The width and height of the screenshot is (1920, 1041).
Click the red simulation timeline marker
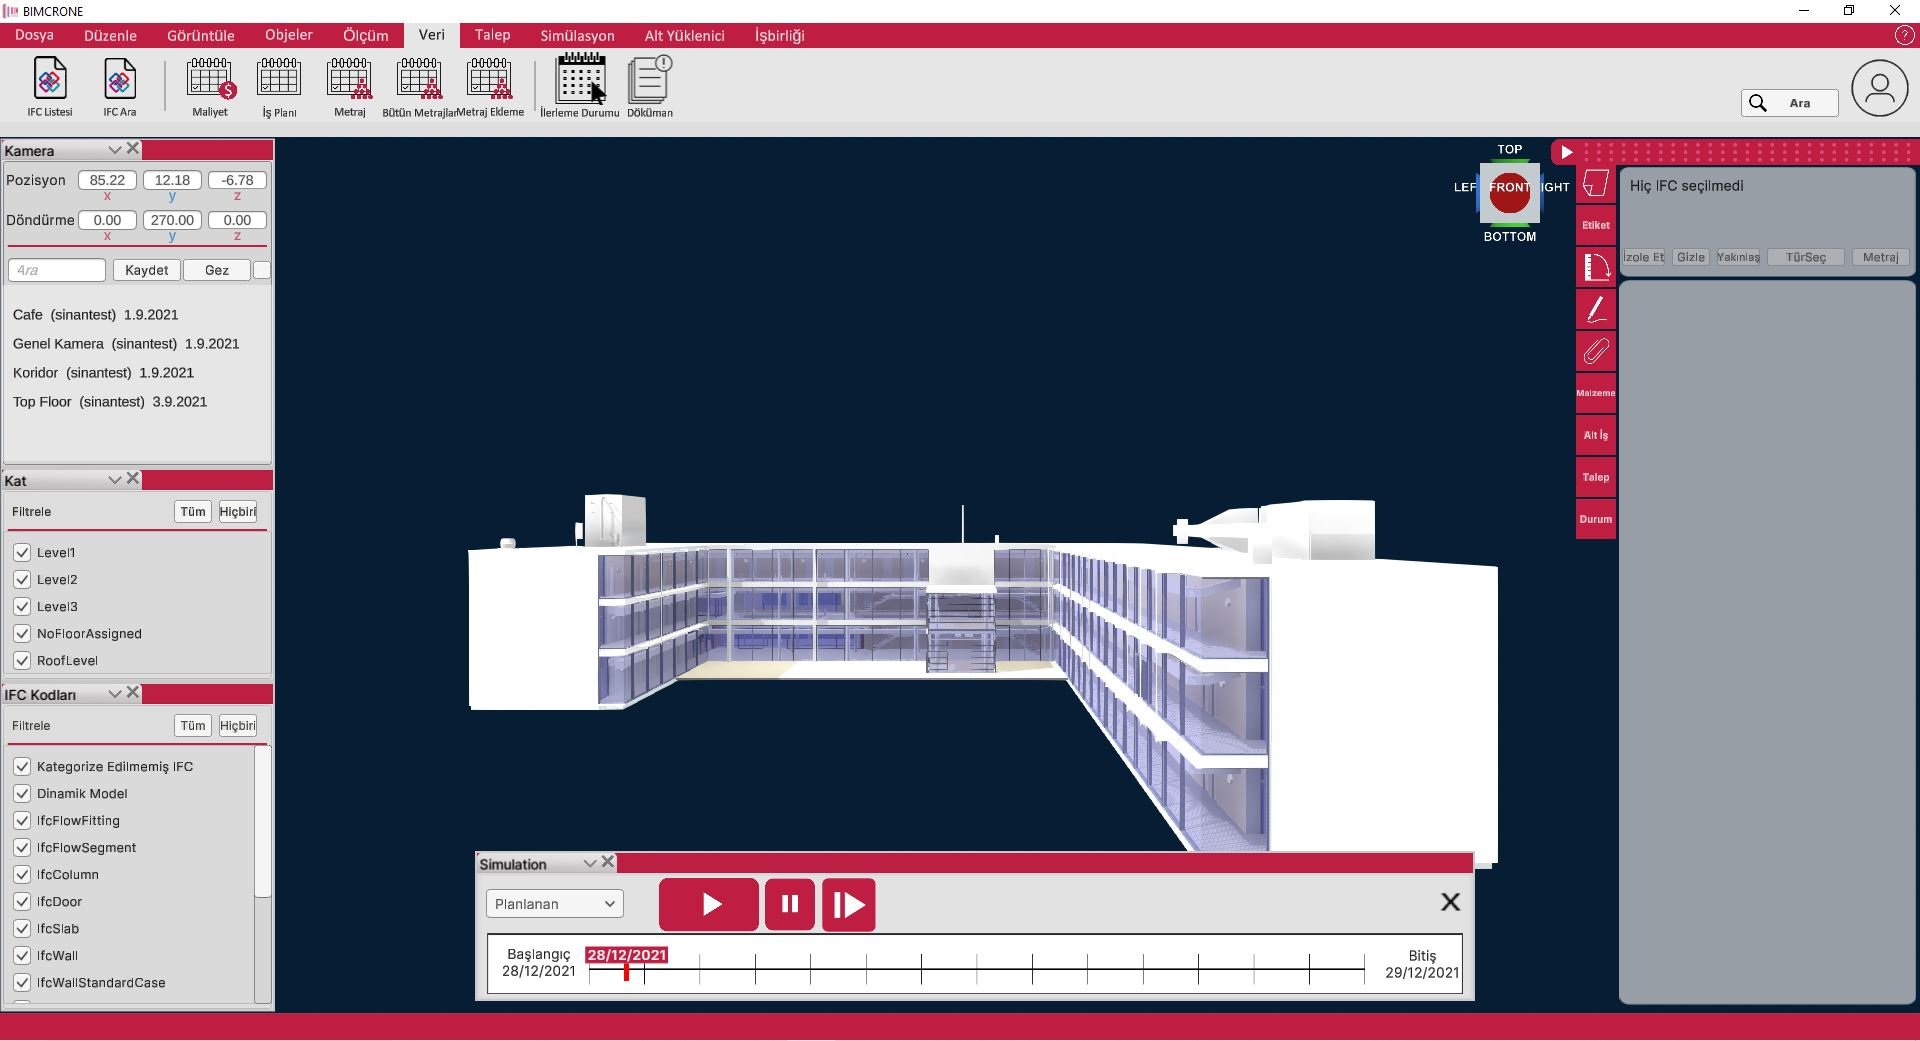pyautogui.click(x=626, y=971)
